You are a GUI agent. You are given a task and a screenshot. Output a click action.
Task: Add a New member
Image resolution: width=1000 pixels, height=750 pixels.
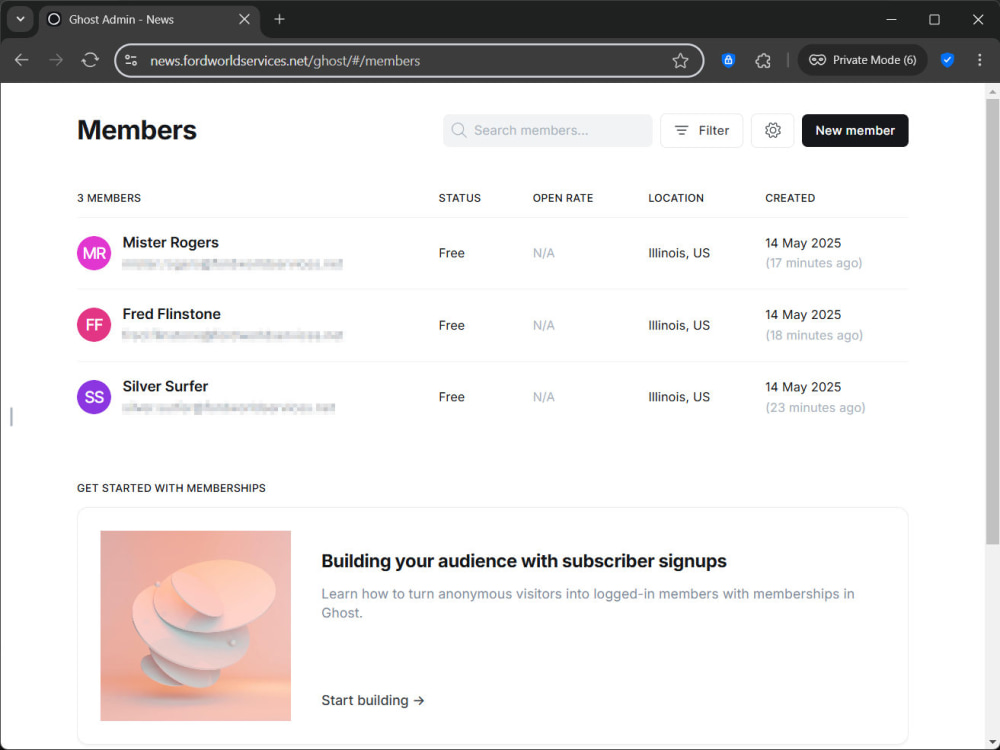point(855,130)
